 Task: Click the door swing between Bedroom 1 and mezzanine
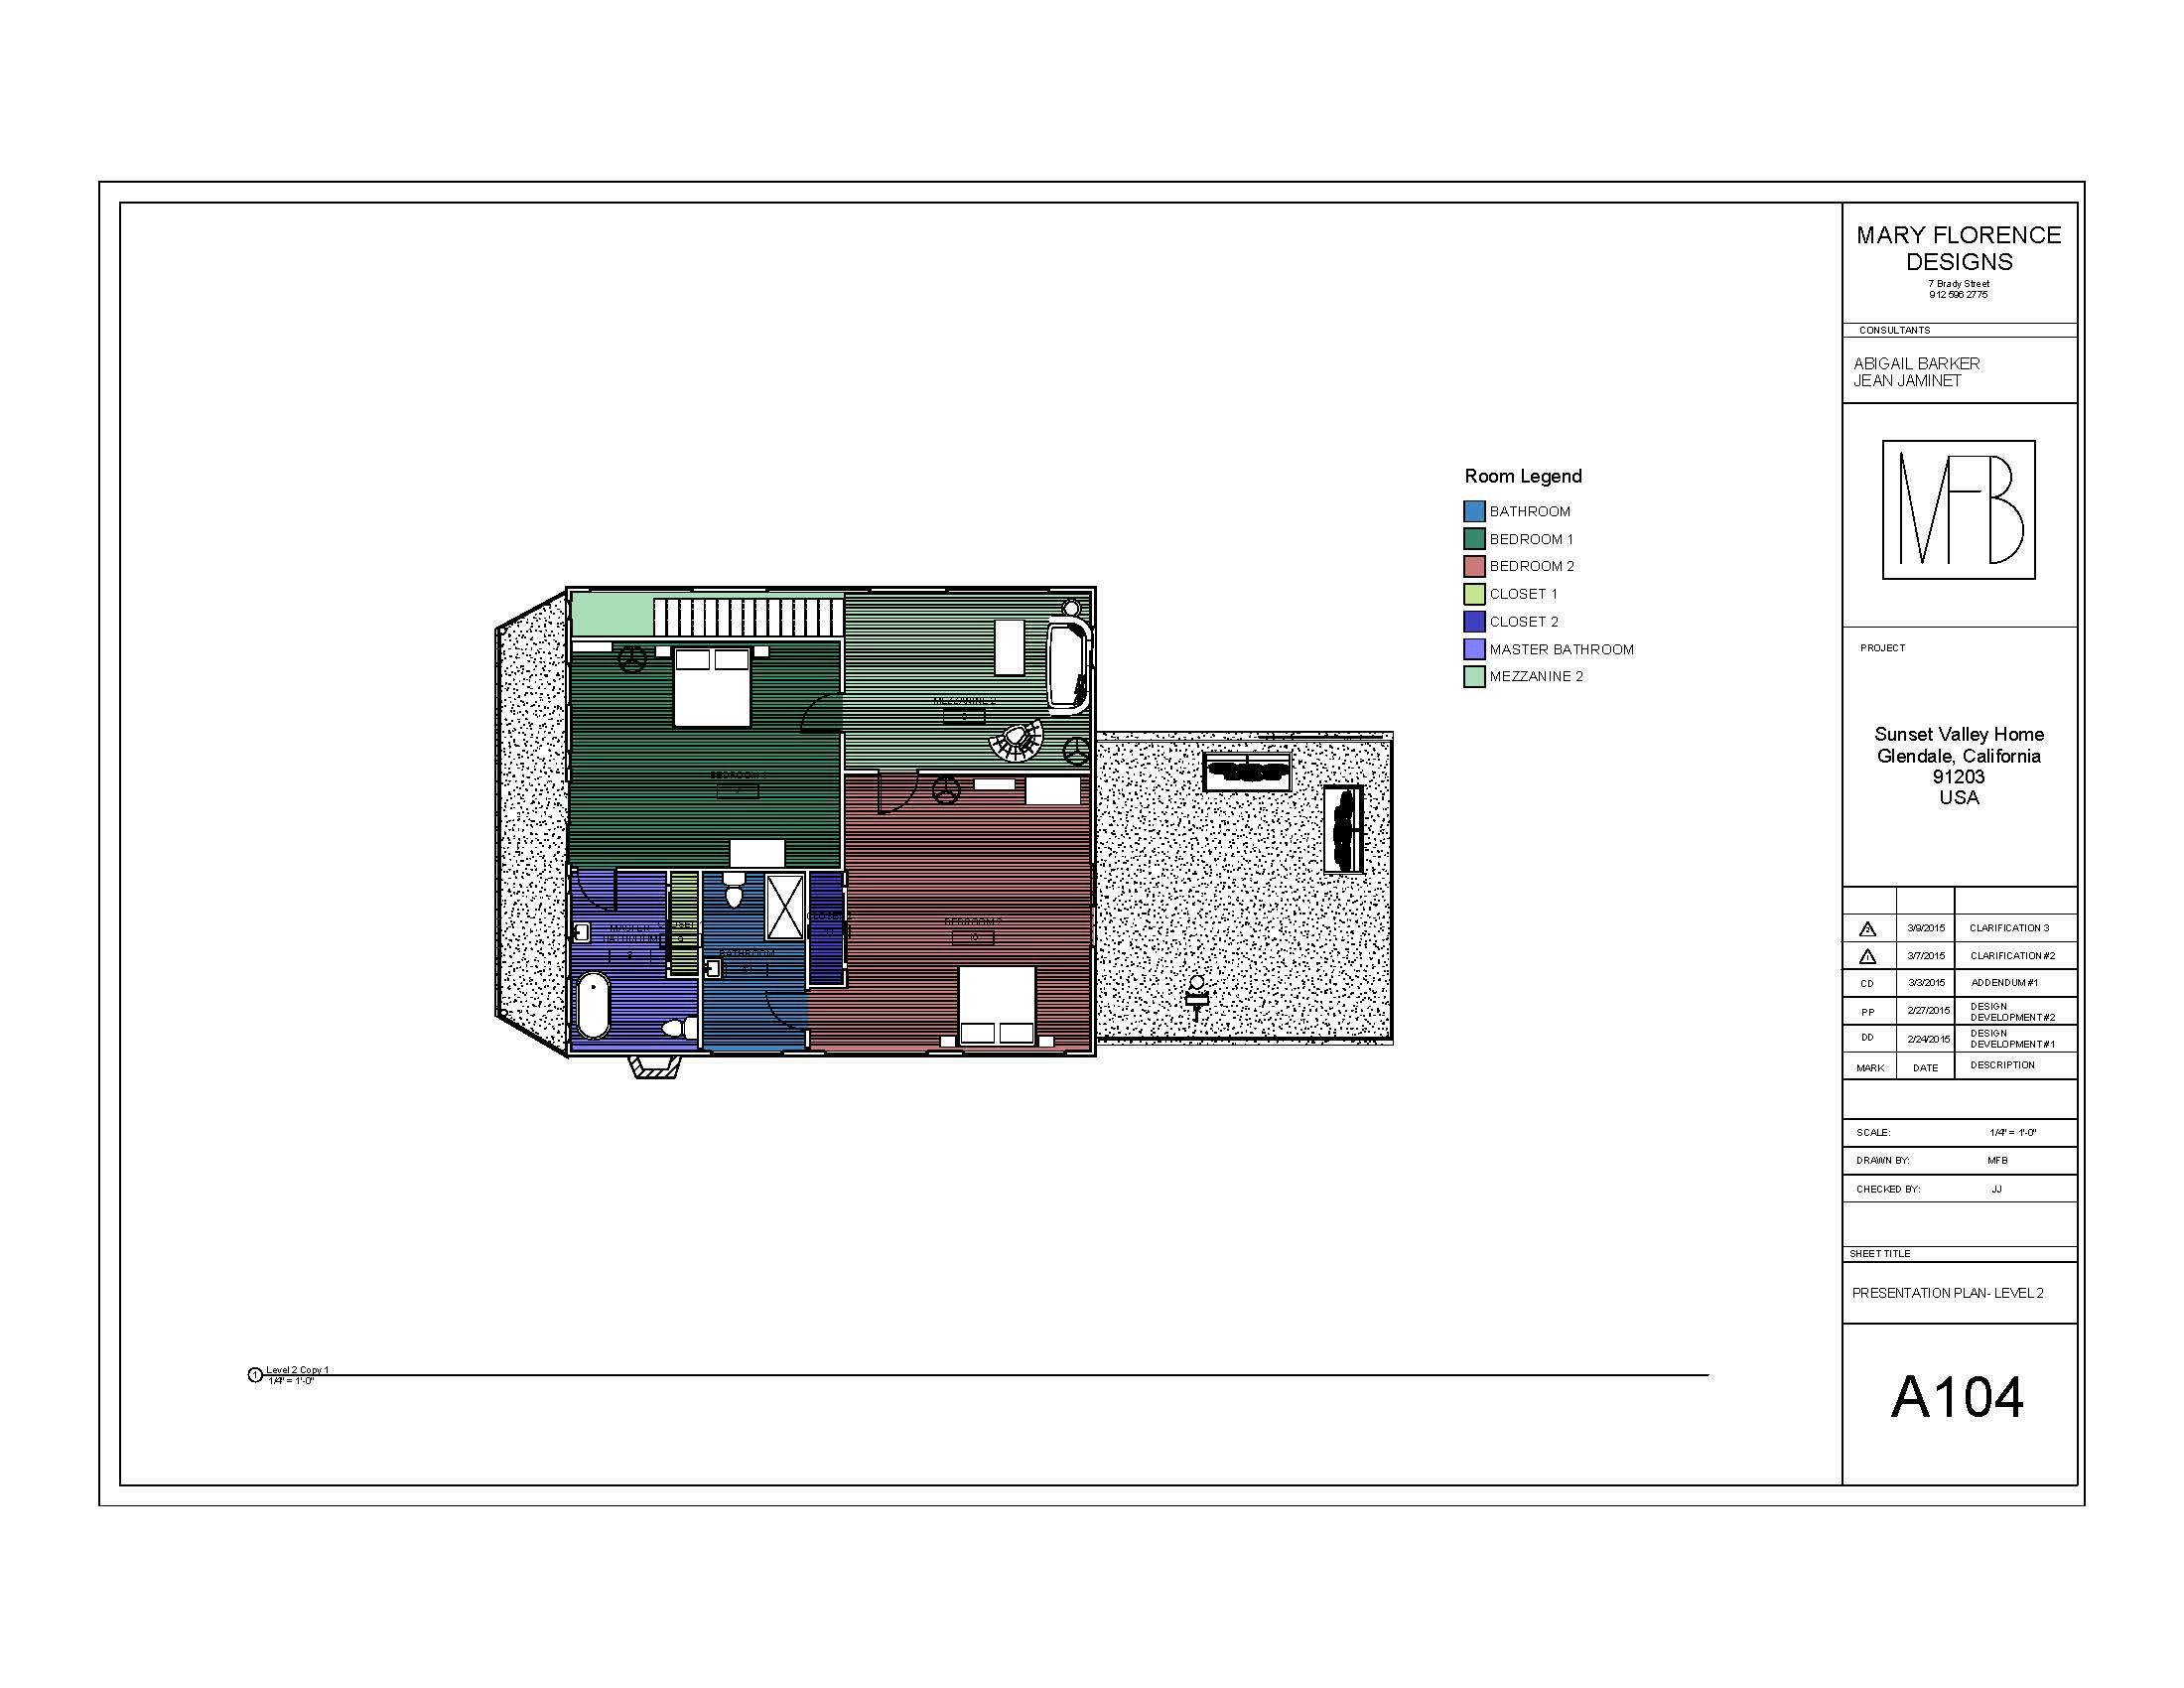[822, 712]
